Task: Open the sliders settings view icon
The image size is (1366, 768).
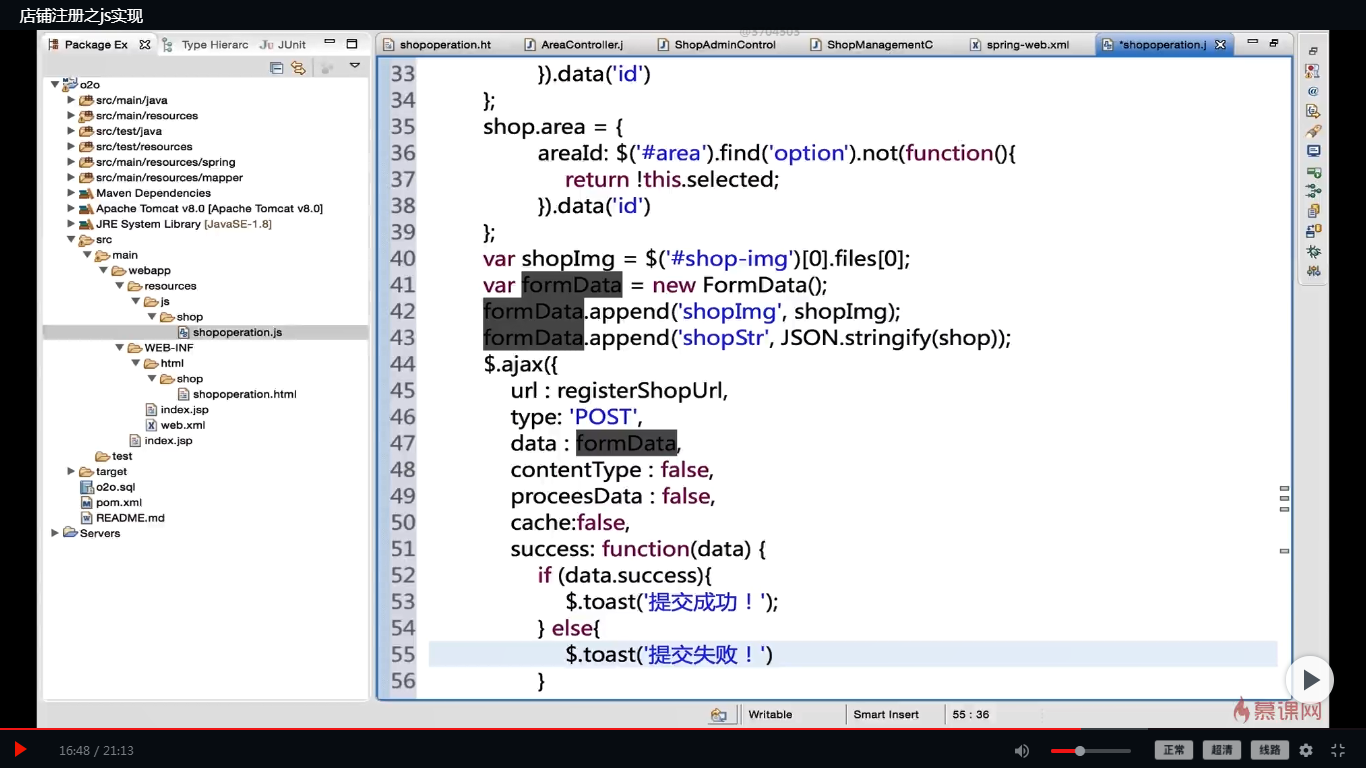Action: 1313,270
